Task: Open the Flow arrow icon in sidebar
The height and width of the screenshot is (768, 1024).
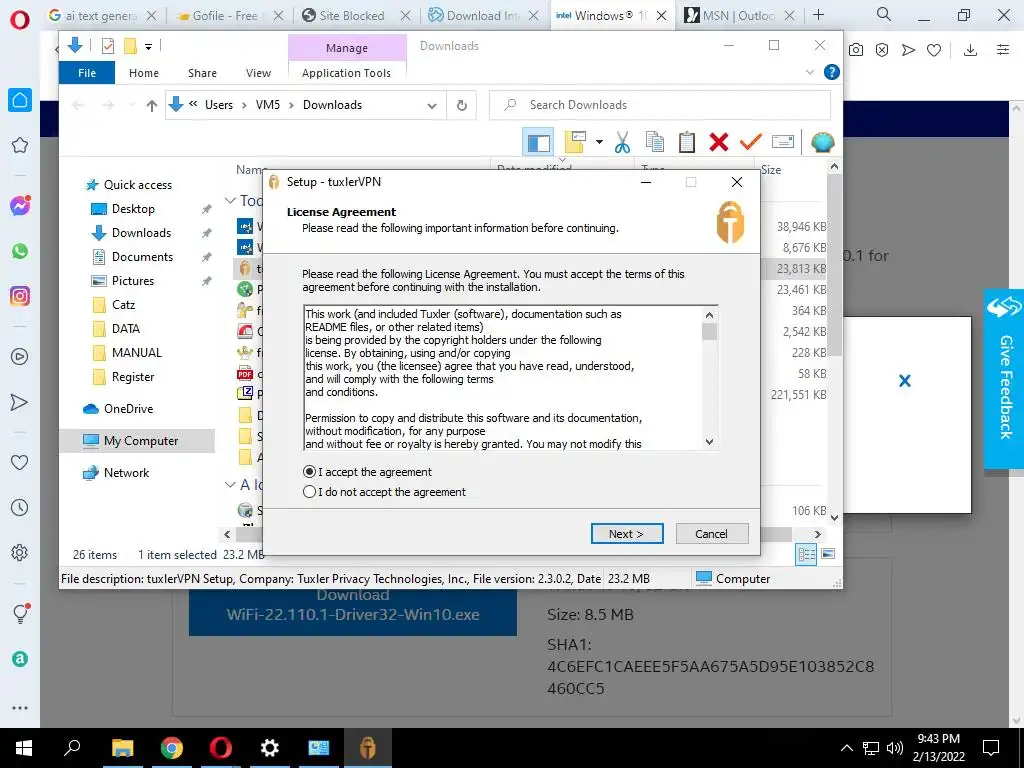Action: pos(20,402)
